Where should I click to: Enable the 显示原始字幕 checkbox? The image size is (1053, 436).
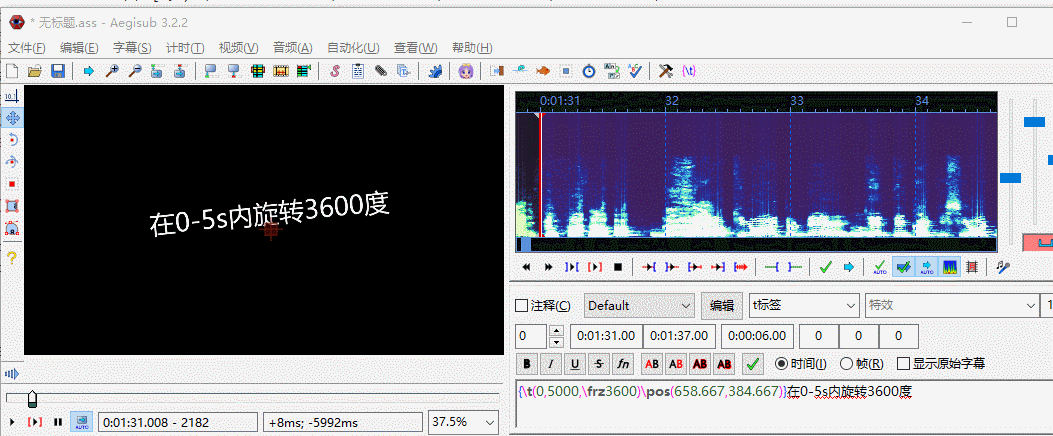pyautogui.click(x=904, y=364)
